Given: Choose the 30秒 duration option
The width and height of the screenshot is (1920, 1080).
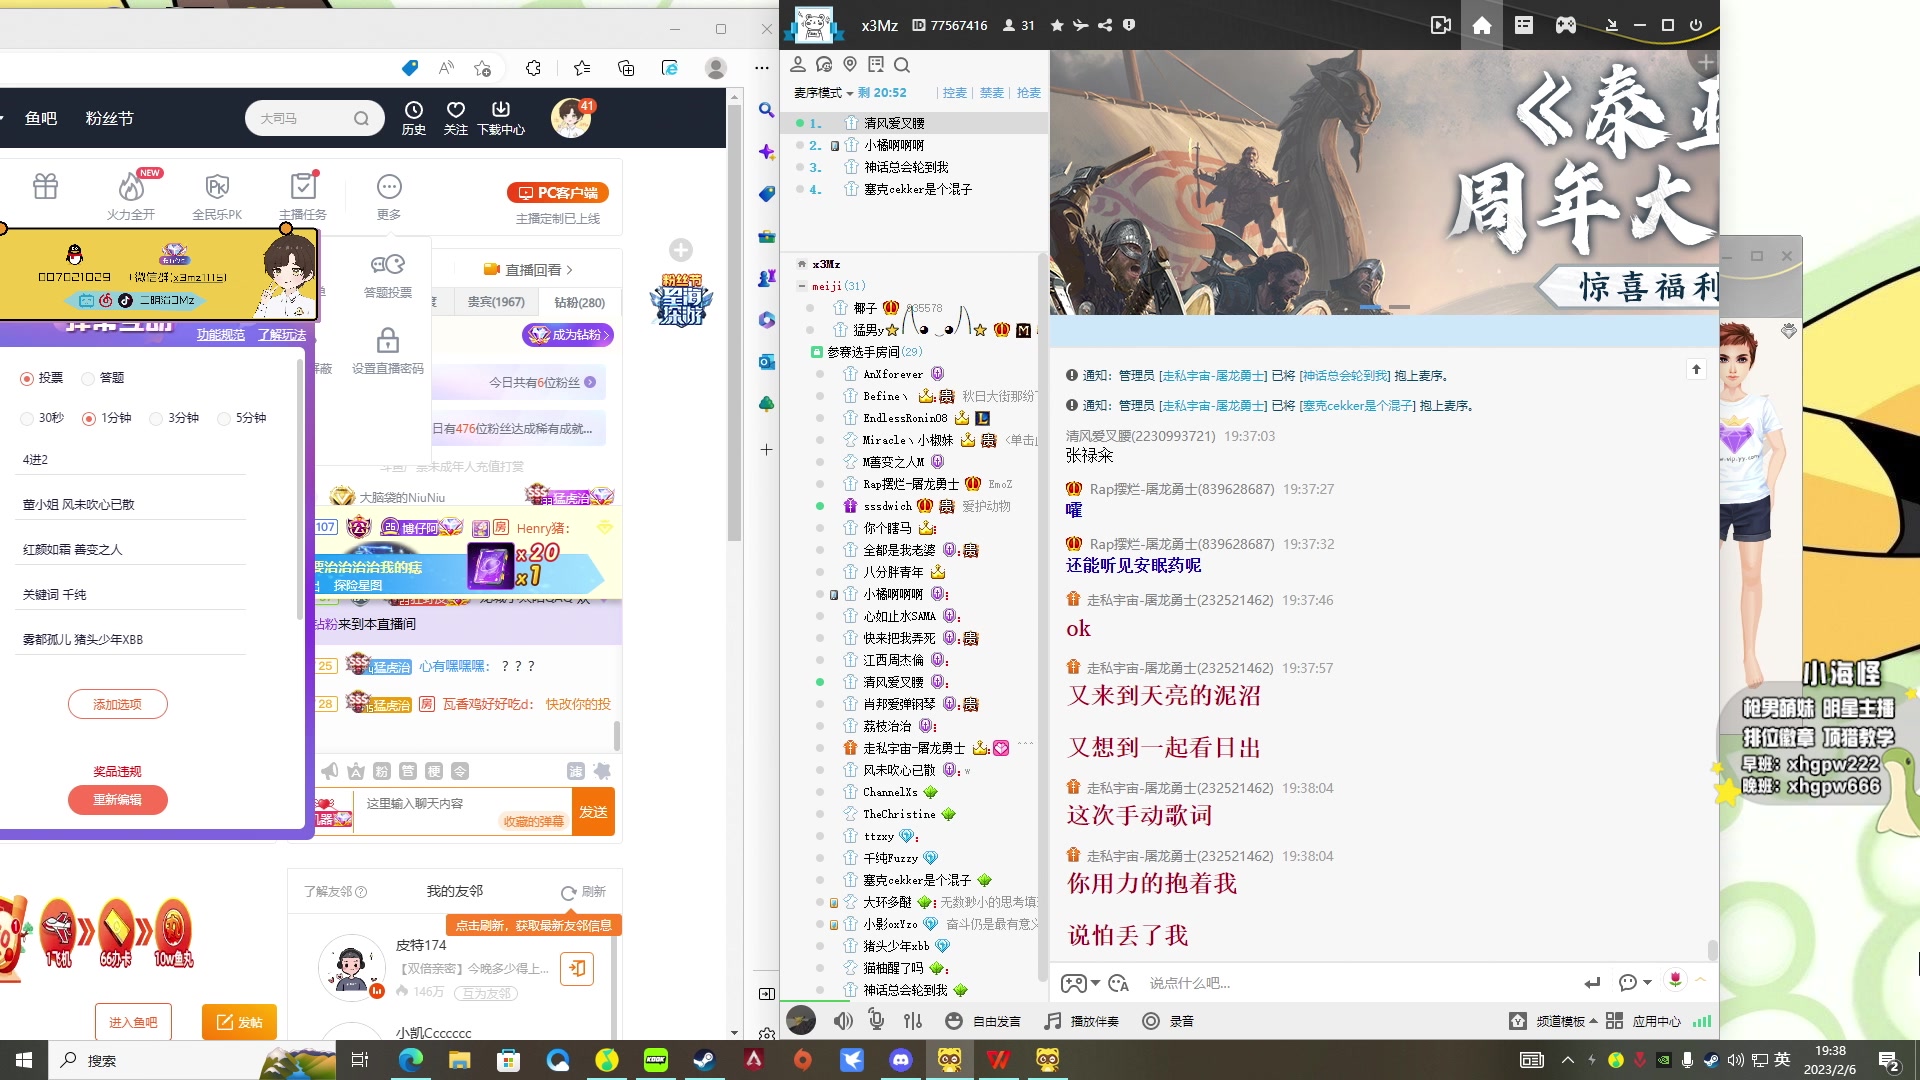Looking at the screenshot, I should coord(27,418).
